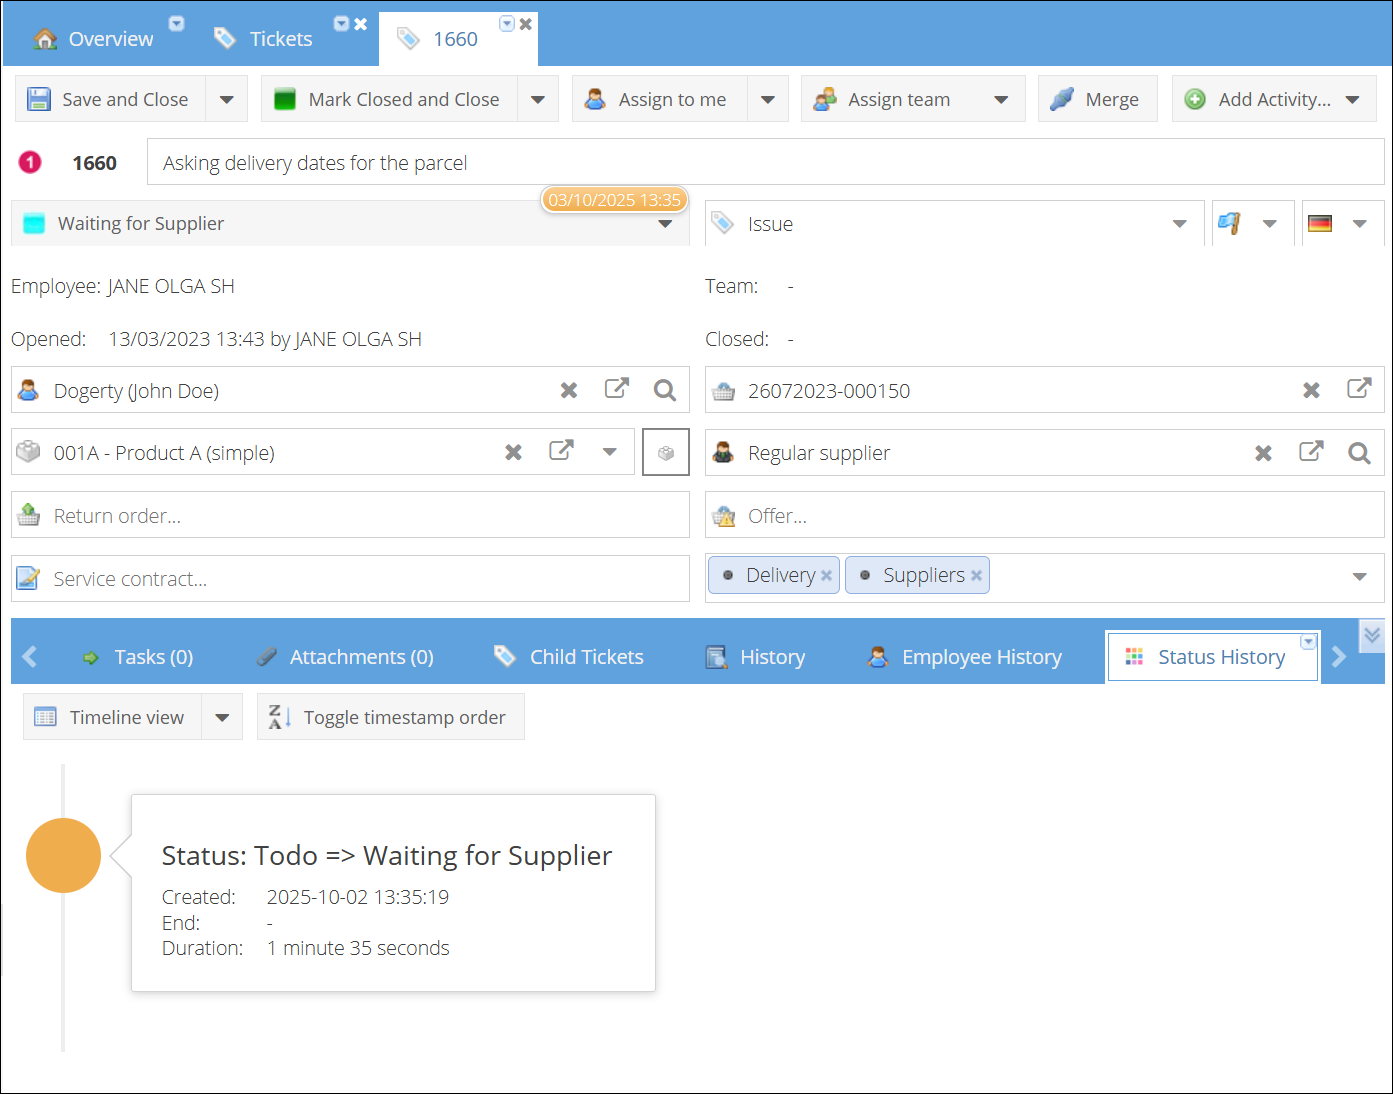The width and height of the screenshot is (1393, 1094).
Task: Click the product box icon button
Action: pos(665,453)
